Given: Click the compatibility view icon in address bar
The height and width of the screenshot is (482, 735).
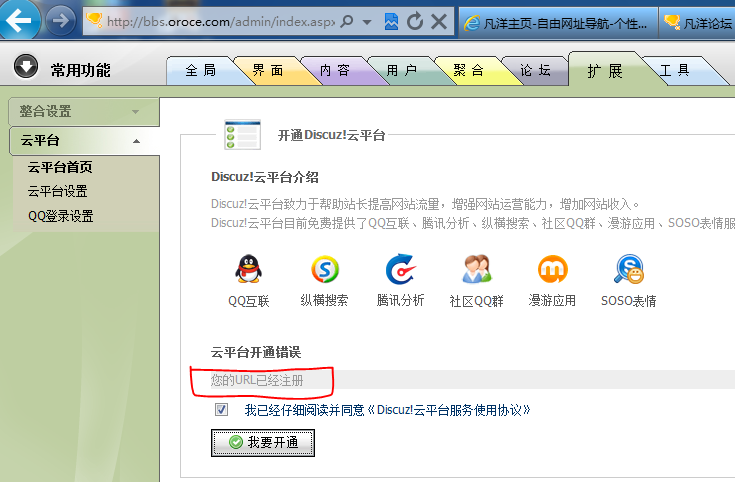Looking at the screenshot, I should 391,21.
